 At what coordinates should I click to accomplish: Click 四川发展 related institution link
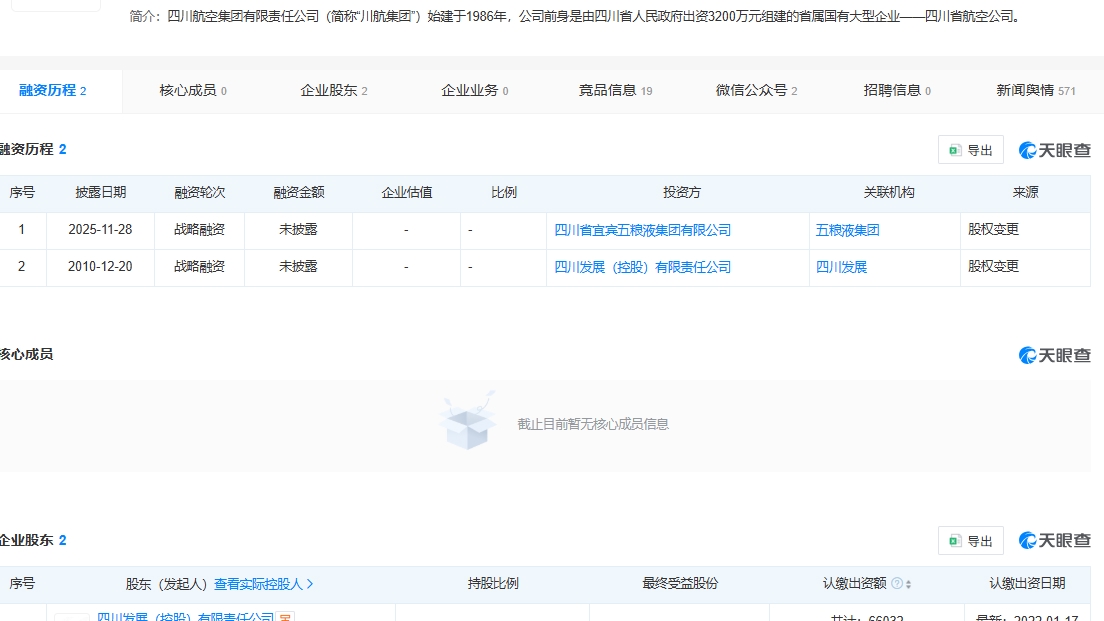click(x=841, y=267)
